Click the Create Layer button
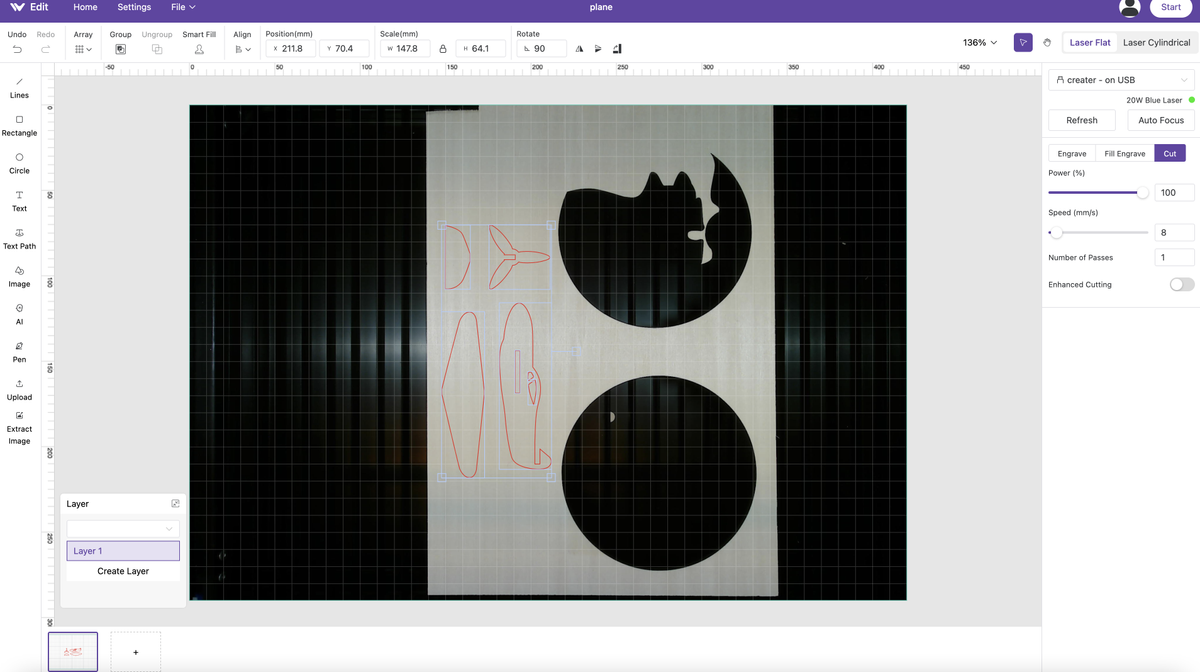Screen dimensions: 1200x672 (123, 571)
